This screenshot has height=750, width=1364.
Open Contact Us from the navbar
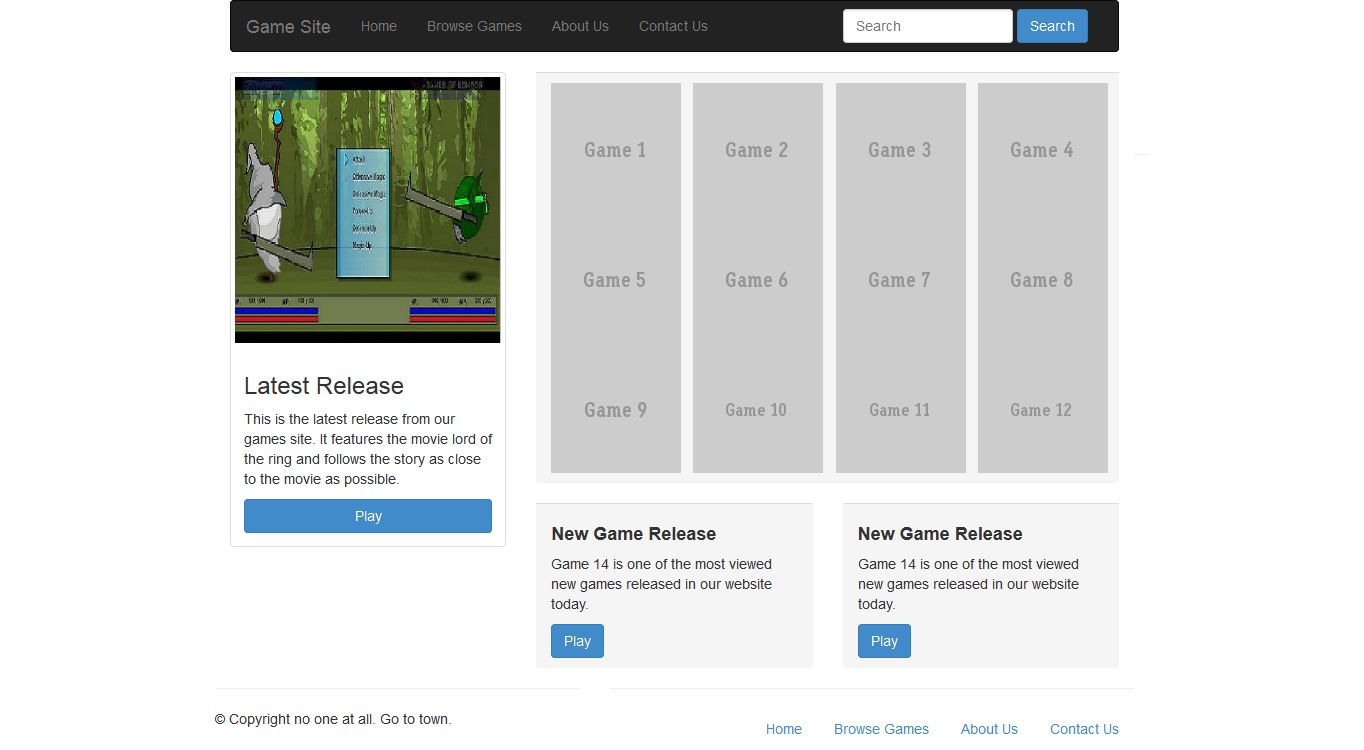tap(672, 26)
